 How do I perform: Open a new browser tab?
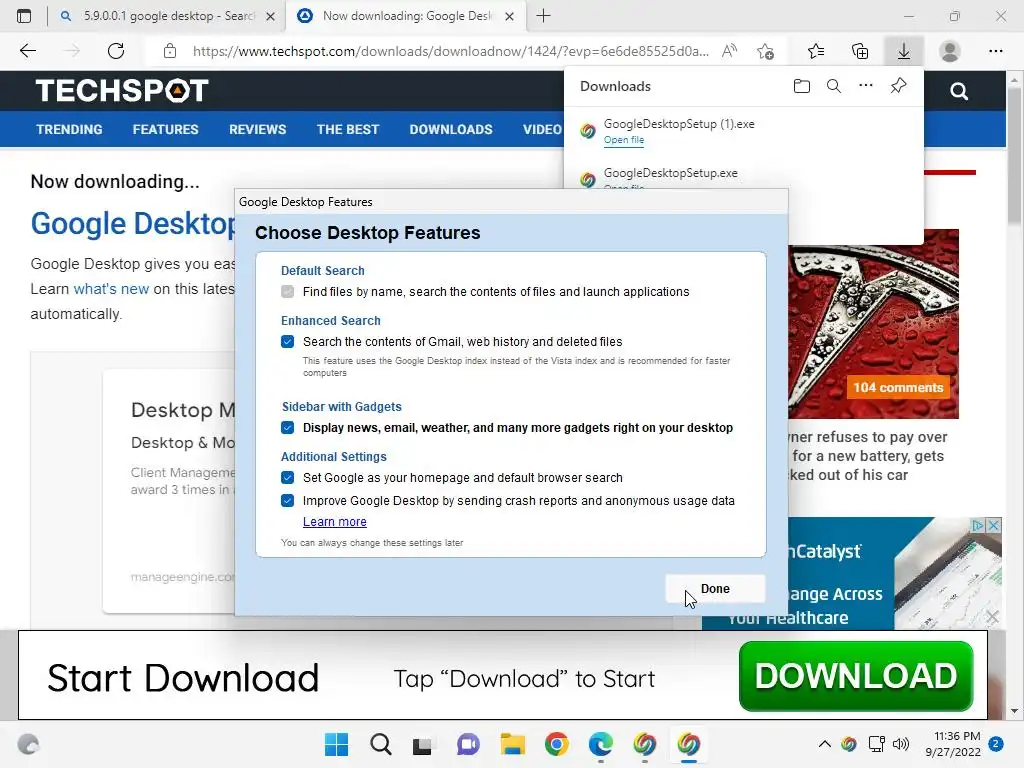[543, 16]
